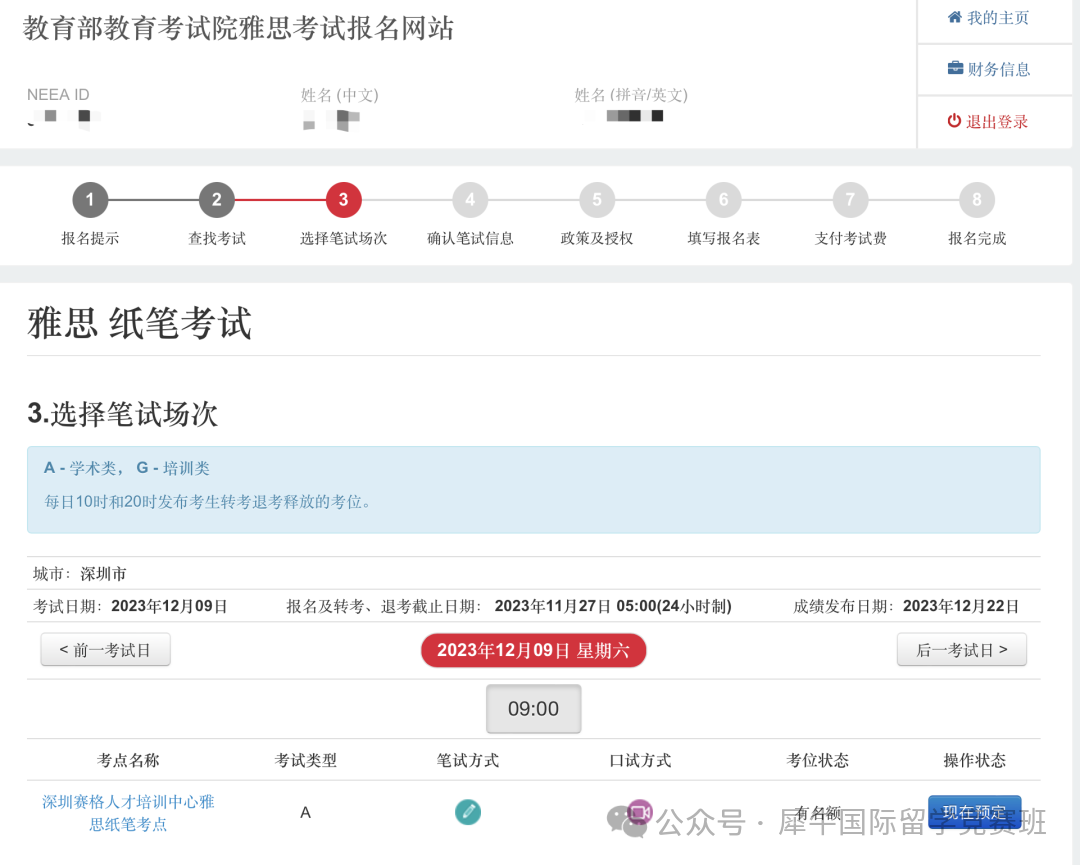Go to step 1 circle 报名提示
Image resolution: width=1080 pixels, height=865 pixels.
point(90,200)
